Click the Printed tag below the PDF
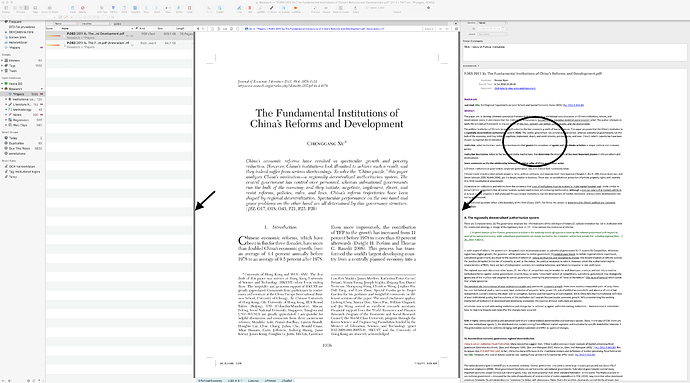Image resolution: width=690 pixels, height=383 pixels. [x=270, y=380]
